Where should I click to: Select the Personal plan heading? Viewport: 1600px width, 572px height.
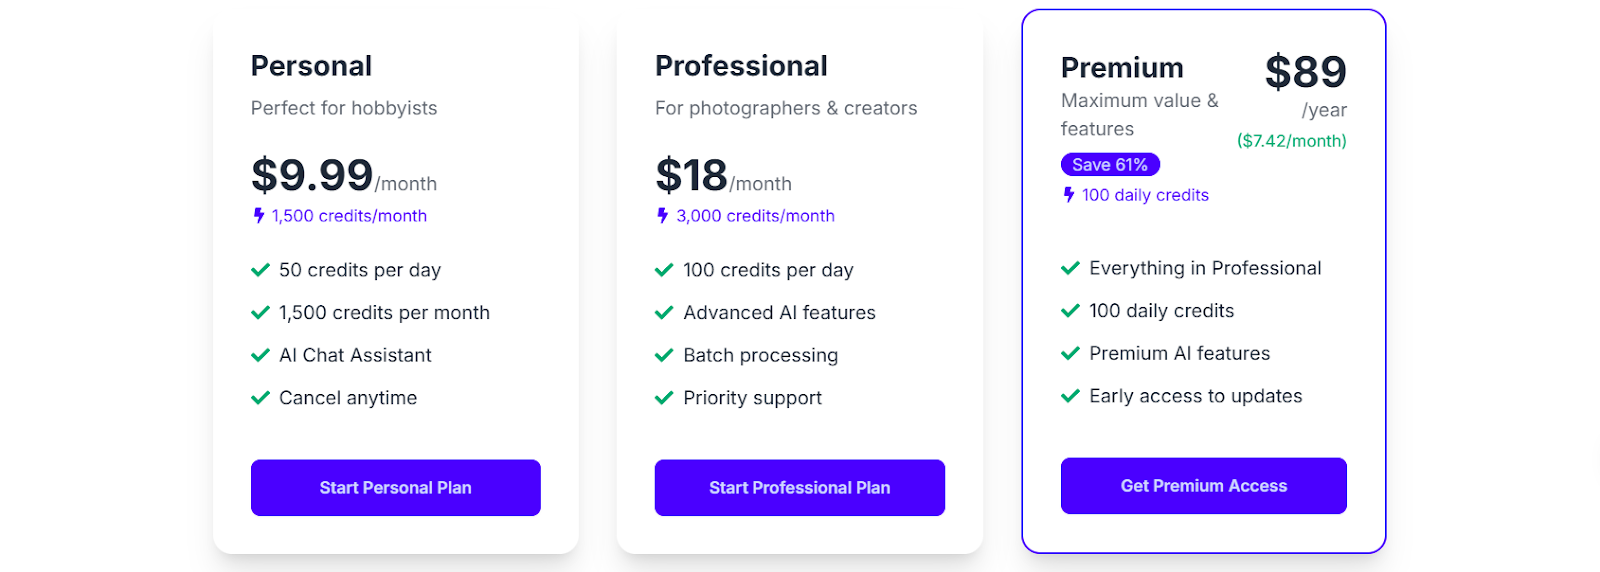click(x=311, y=66)
